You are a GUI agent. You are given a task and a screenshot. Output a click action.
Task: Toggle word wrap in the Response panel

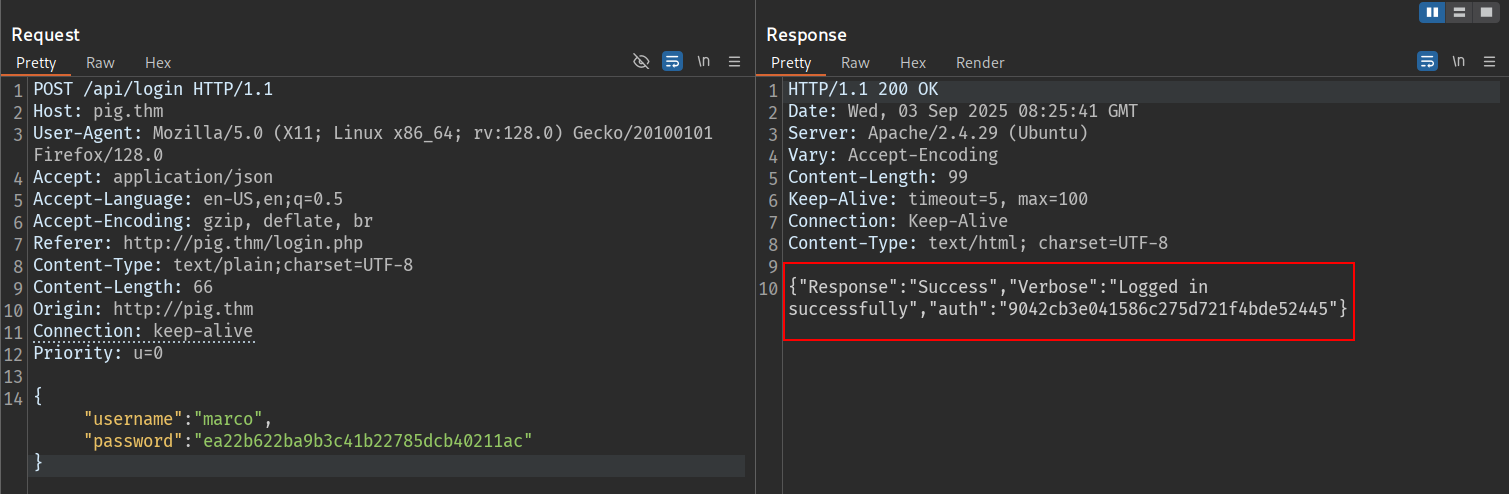[1427, 61]
